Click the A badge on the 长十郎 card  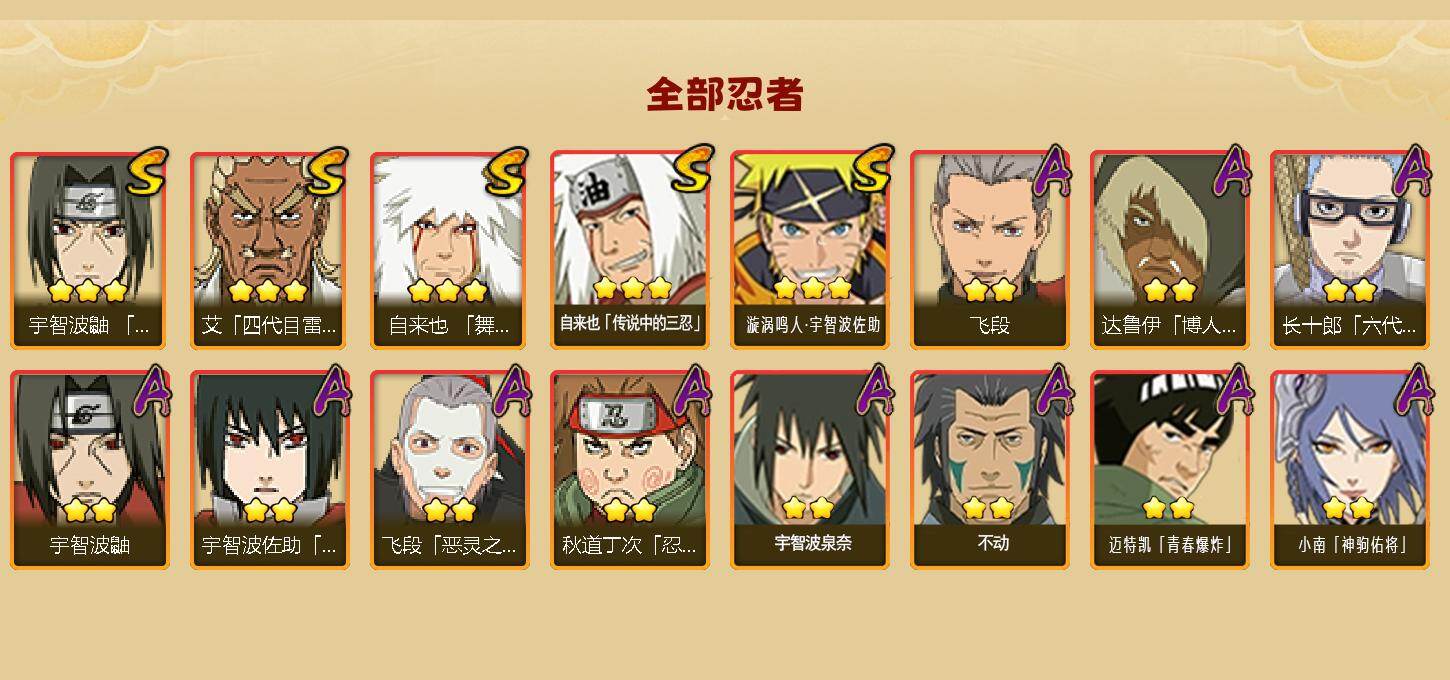click(x=1411, y=172)
